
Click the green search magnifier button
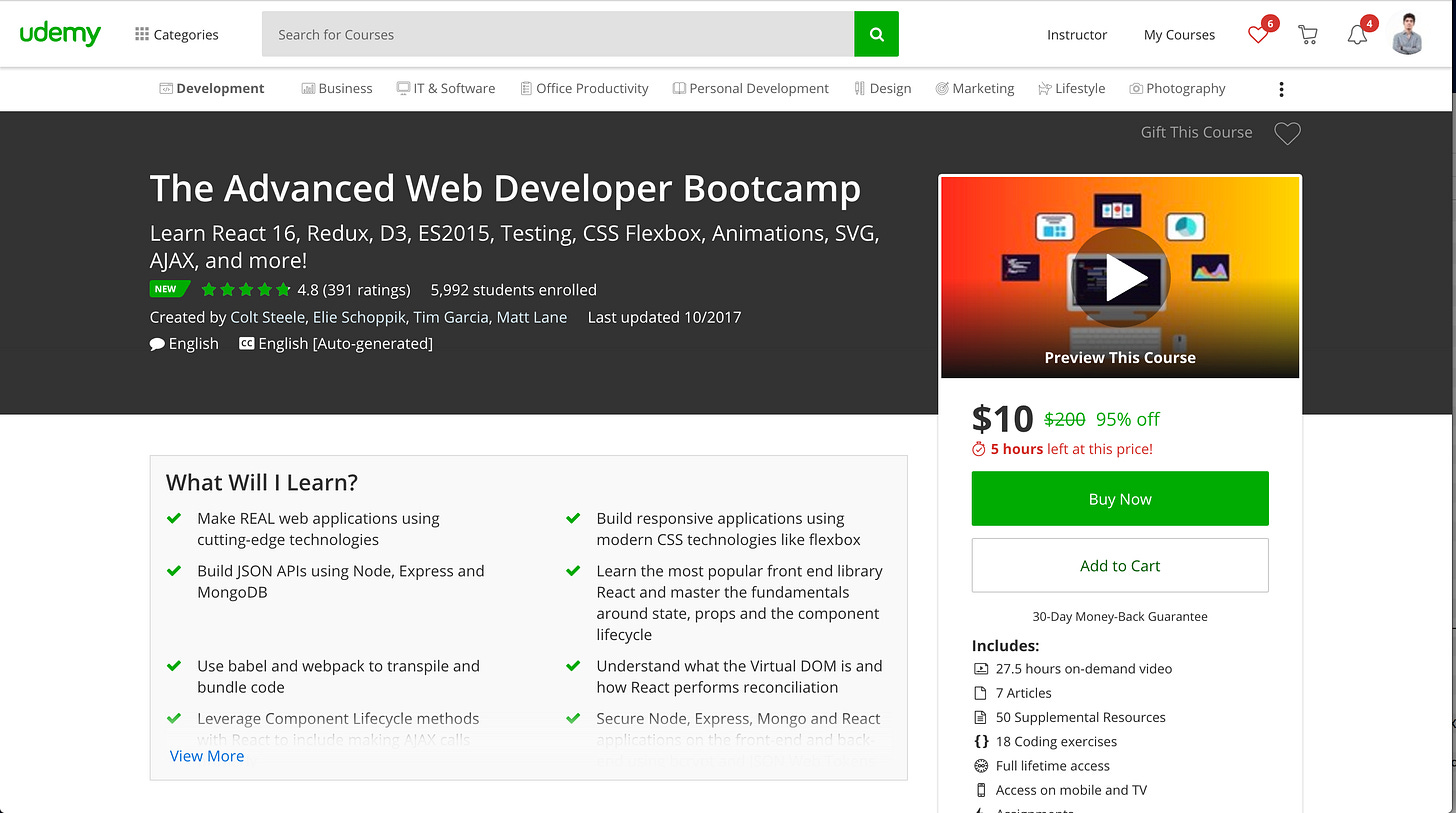(877, 34)
